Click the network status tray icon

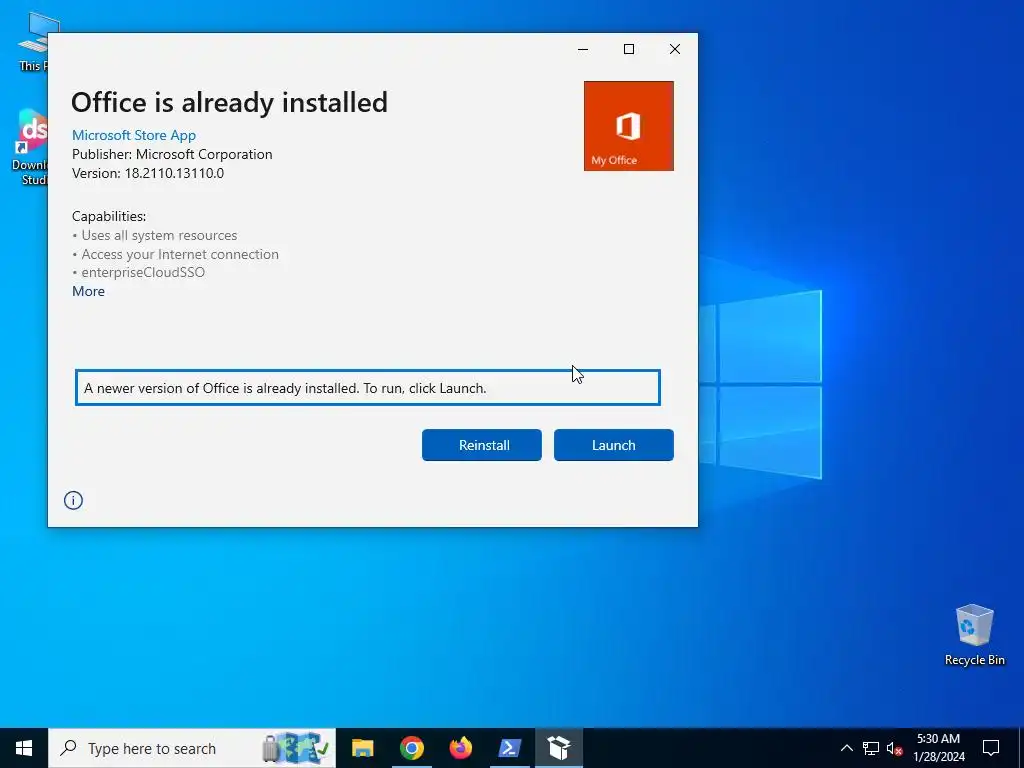coord(871,748)
